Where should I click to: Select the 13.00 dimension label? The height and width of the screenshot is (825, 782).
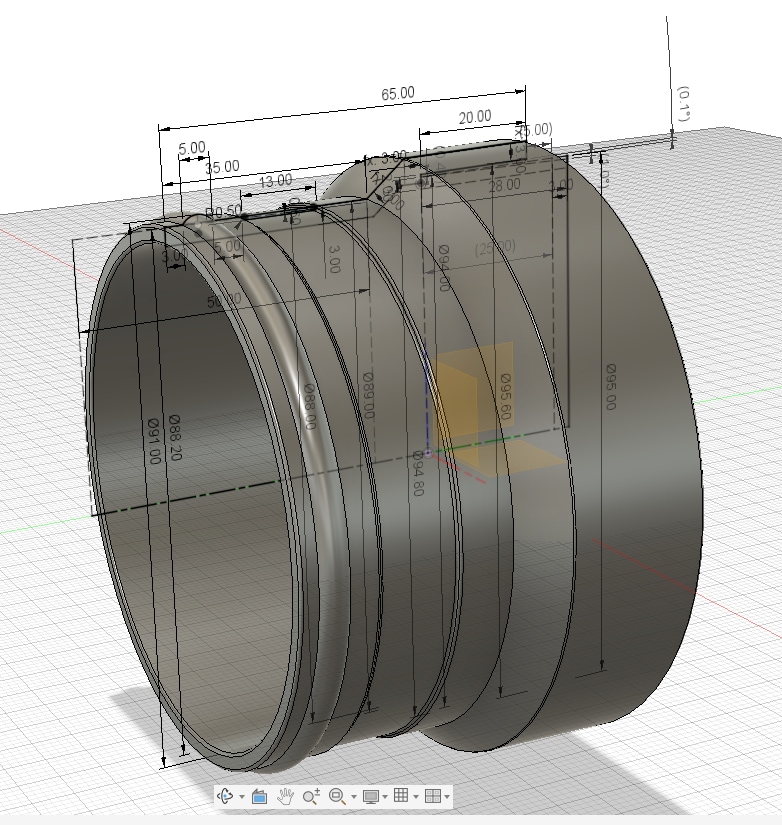pyautogui.click(x=276, y=181)
